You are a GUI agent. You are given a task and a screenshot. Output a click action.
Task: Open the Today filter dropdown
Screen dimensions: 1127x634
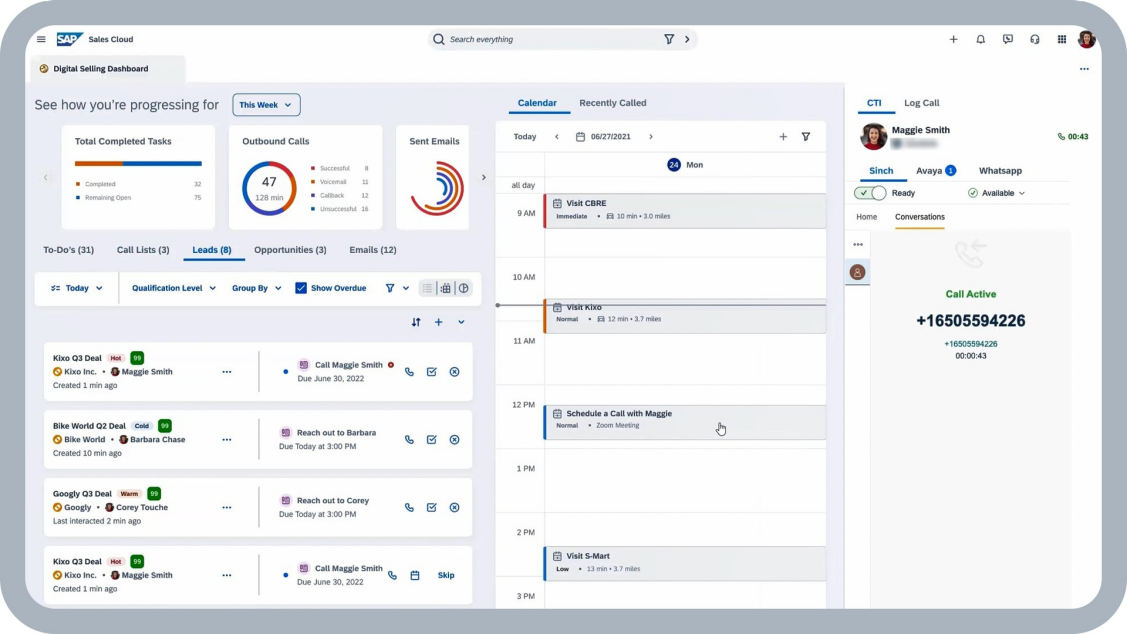click(76, 288)
